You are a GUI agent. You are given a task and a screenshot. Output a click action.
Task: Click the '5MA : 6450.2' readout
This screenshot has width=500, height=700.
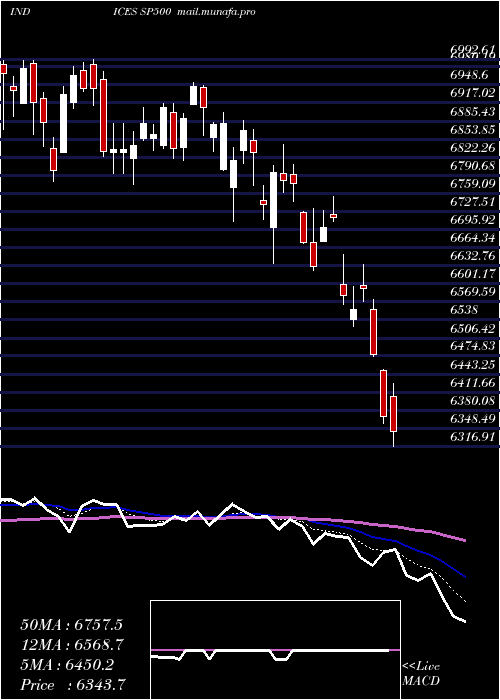67,665
